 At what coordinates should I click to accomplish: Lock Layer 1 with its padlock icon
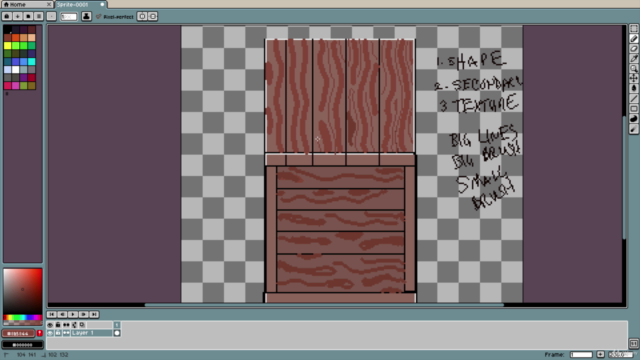click(58, 333)
